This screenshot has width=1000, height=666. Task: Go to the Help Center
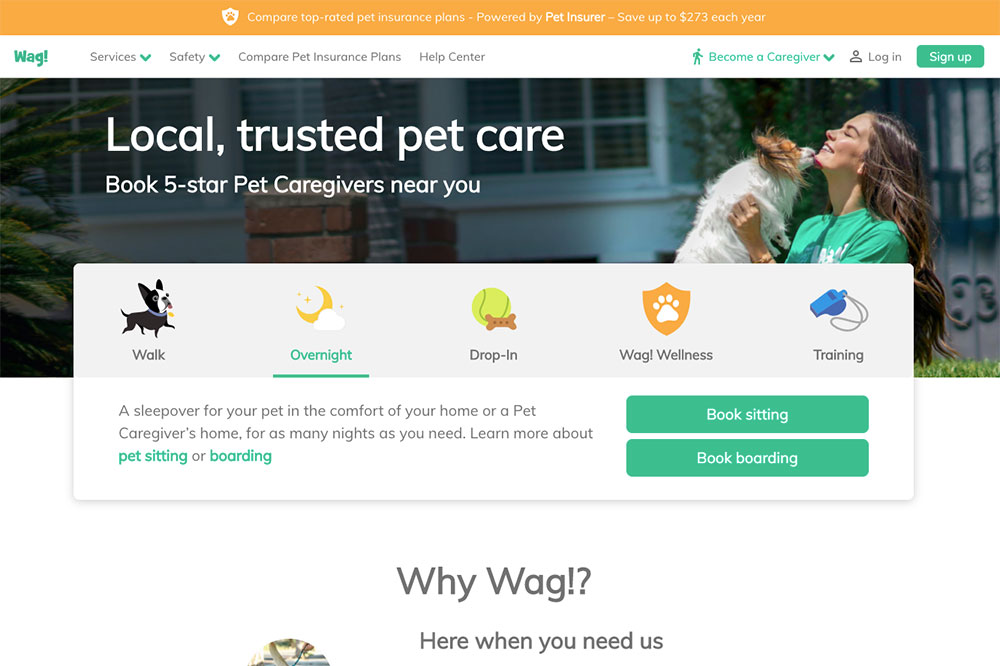452,57
